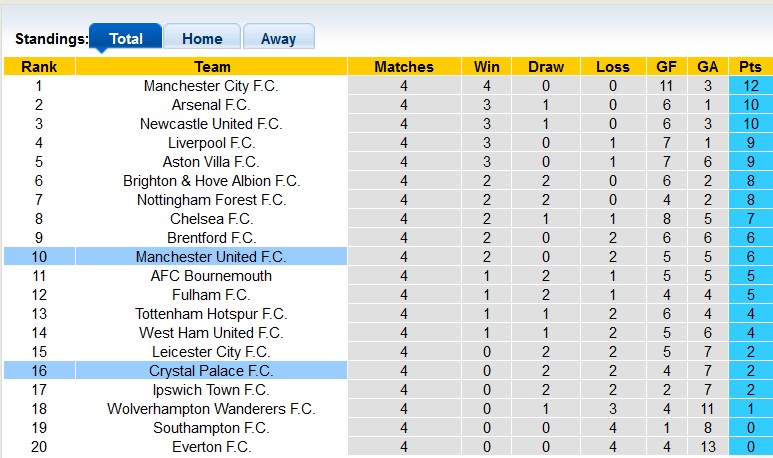Open Aston Villa F.C. link

[211, 162]
